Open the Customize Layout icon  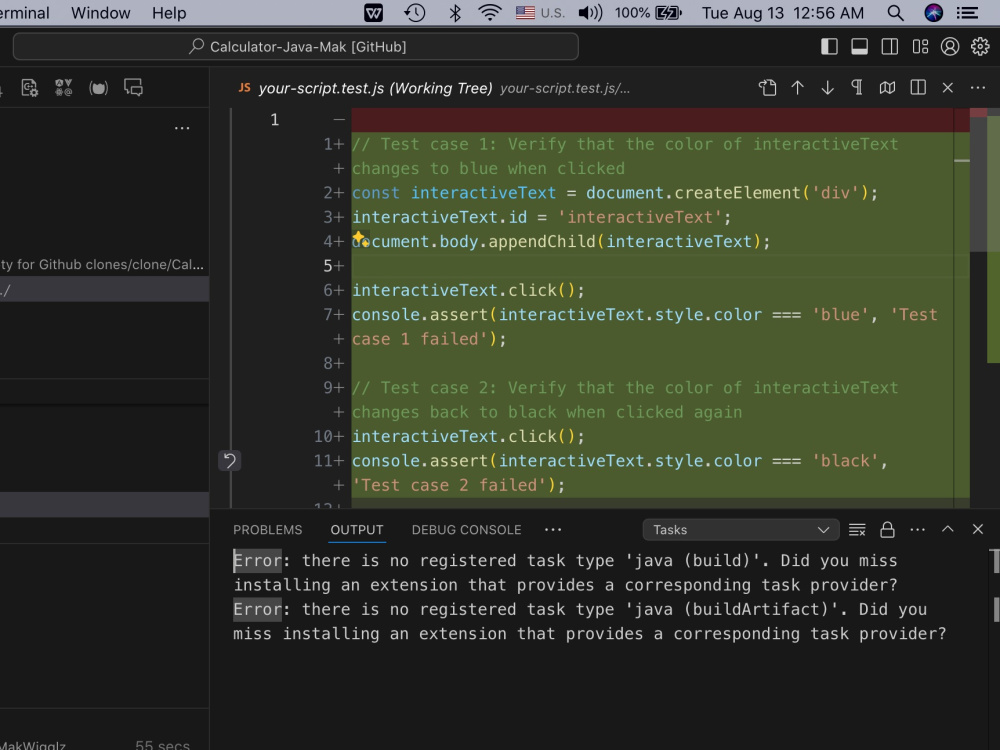point(920,47)
